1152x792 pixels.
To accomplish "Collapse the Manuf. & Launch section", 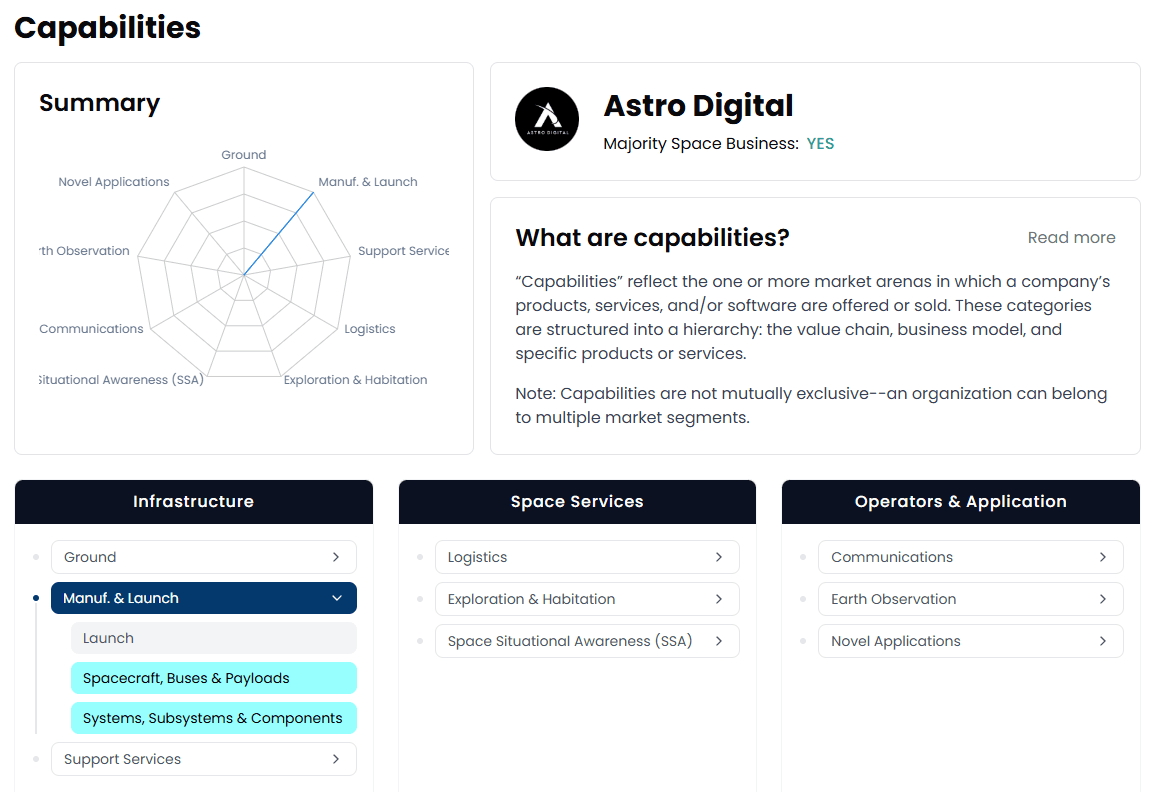I will pos(336,598).
